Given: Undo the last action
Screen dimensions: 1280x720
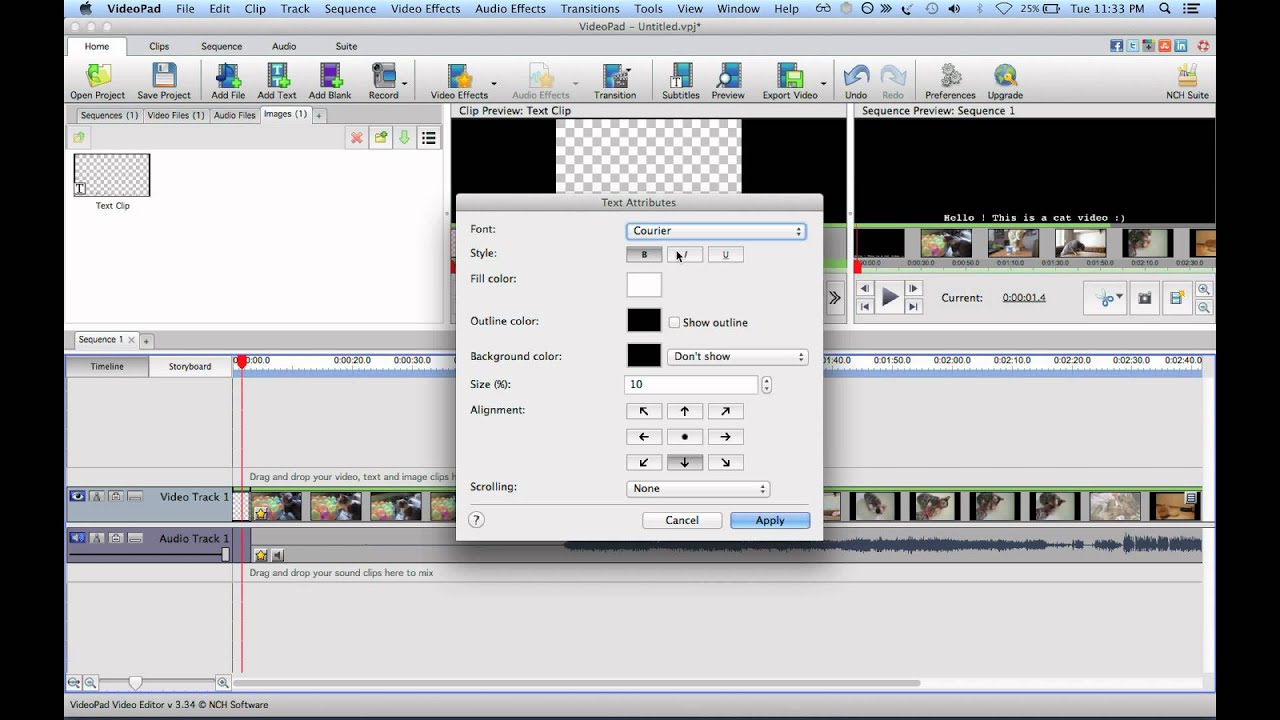Looking at the screenshot, I should pos(856,82).
